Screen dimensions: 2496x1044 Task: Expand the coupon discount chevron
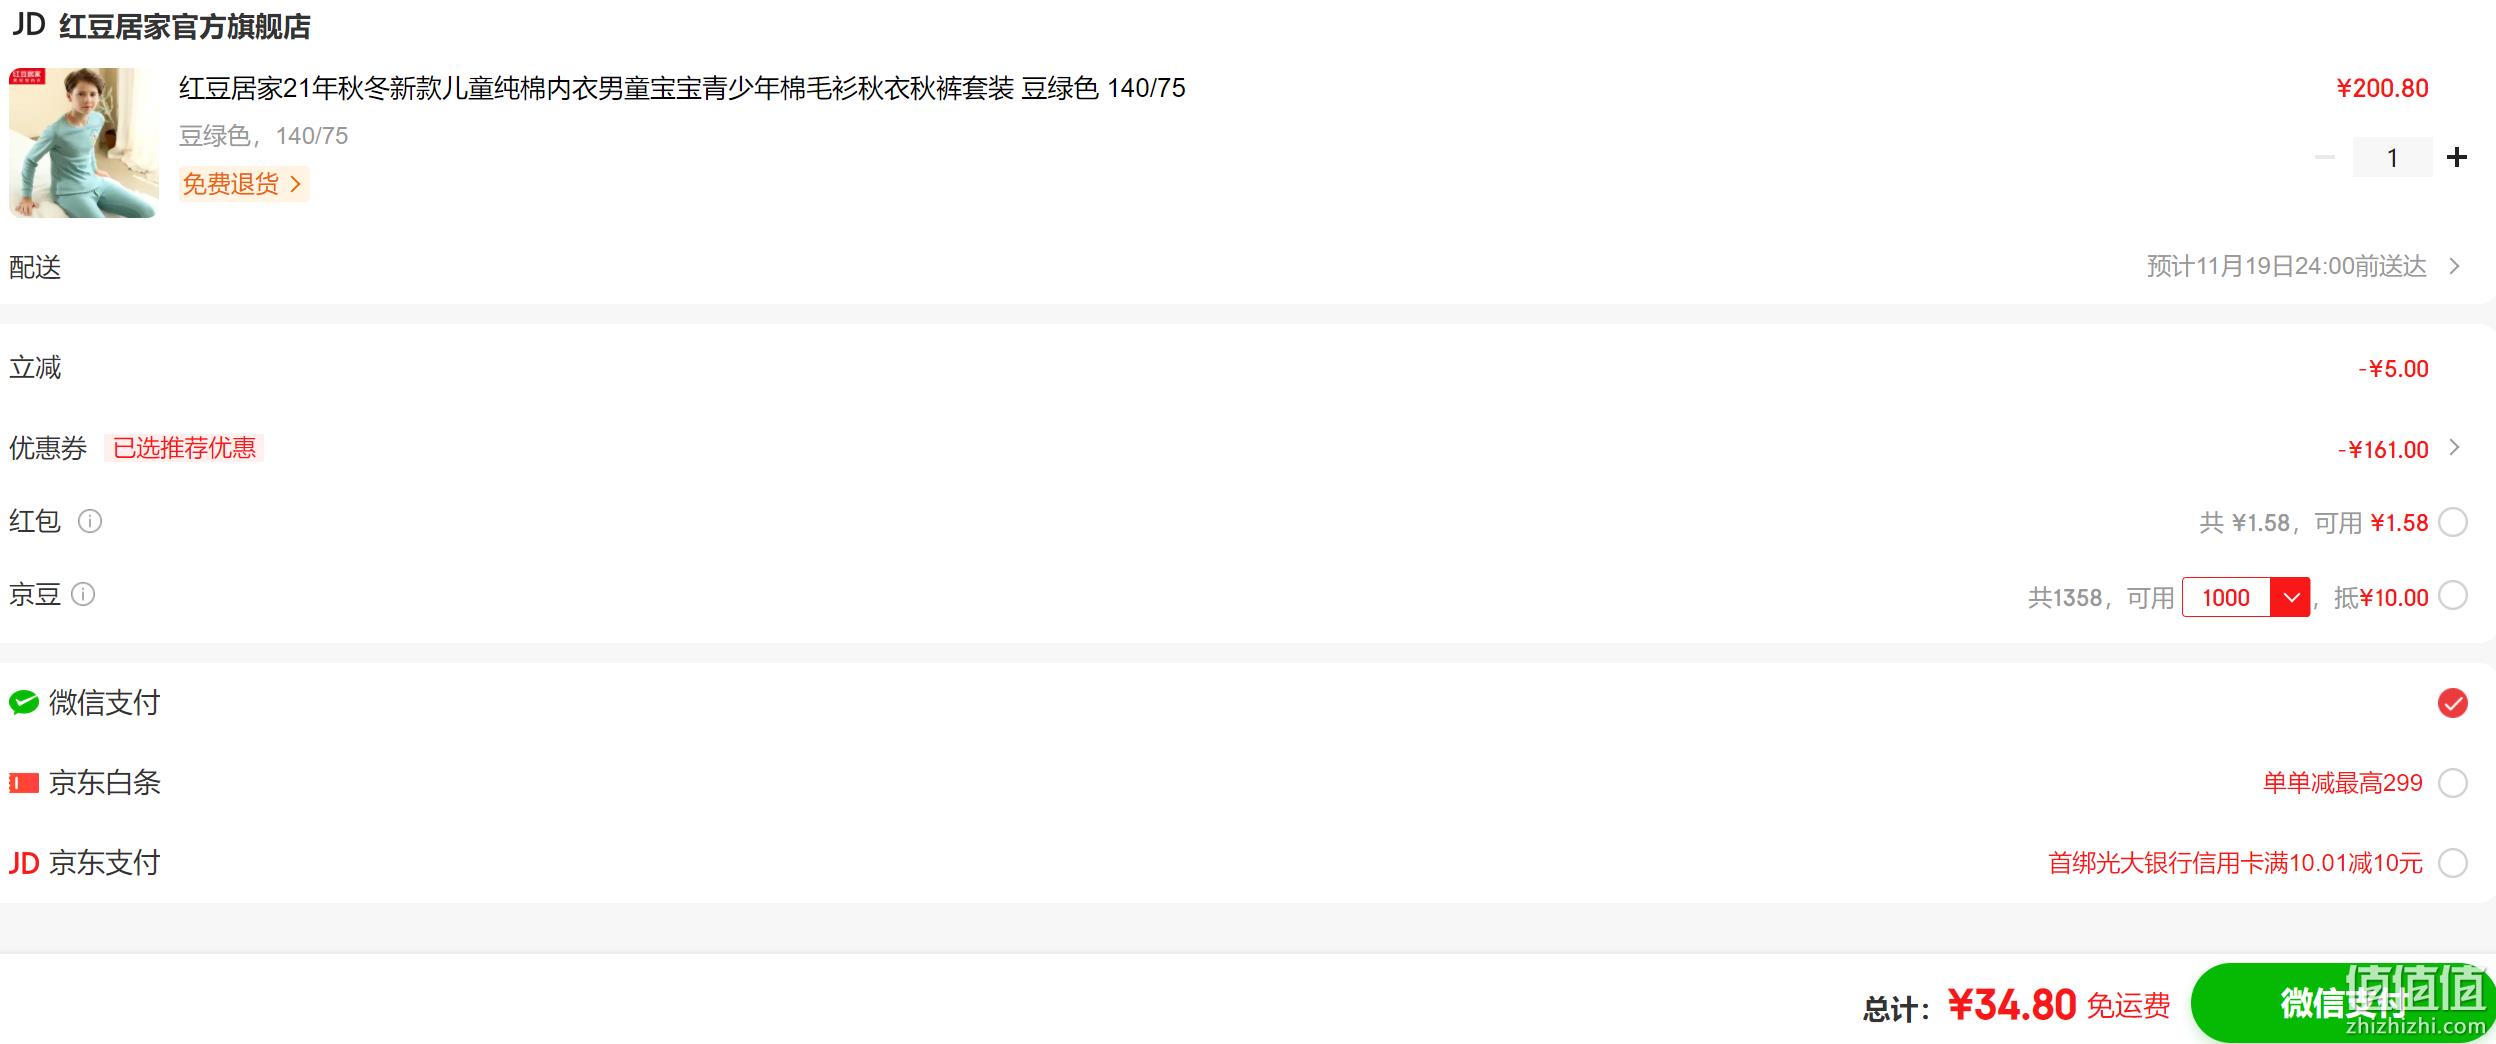(x=2455, y=448)
